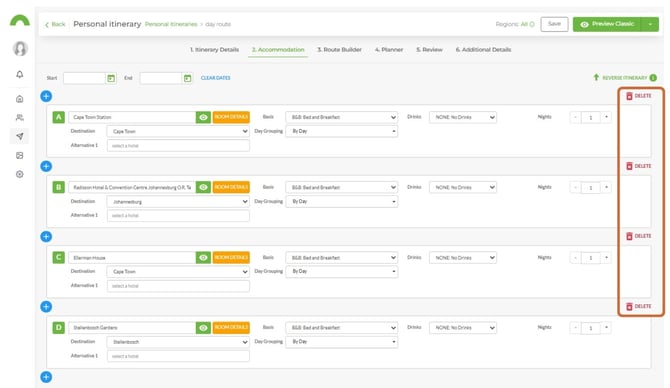Switch to the 5. Review tab
Viewport: 670px width, 388px height.
pyautogui.click(x=429, y=50)
